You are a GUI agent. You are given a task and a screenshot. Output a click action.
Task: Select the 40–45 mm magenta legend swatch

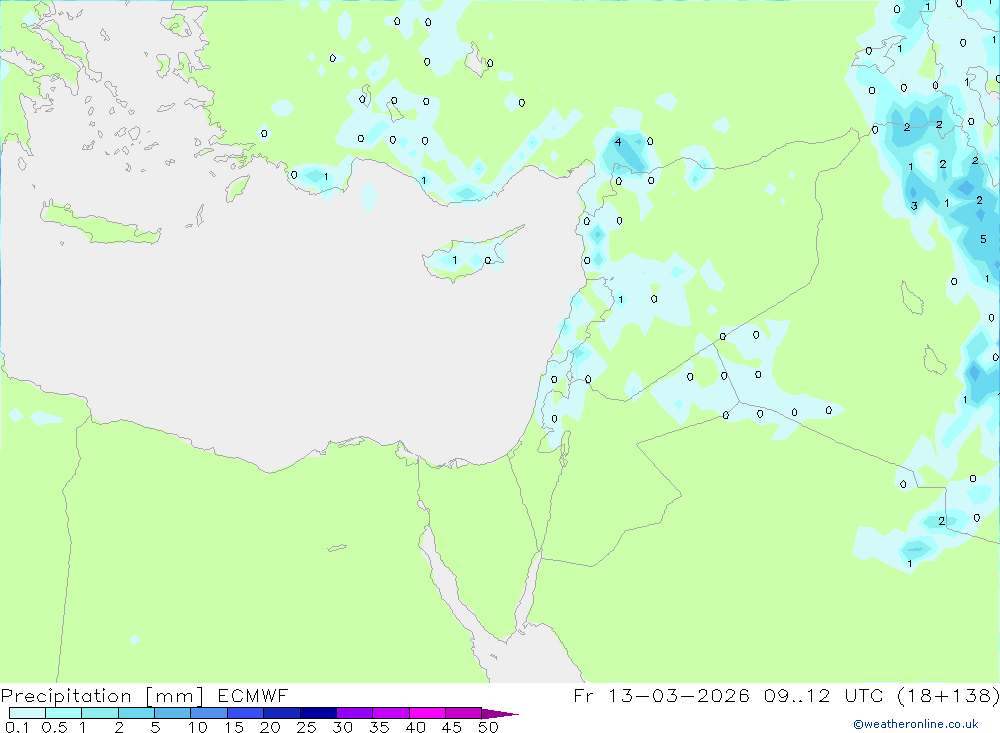click(427, 713)
